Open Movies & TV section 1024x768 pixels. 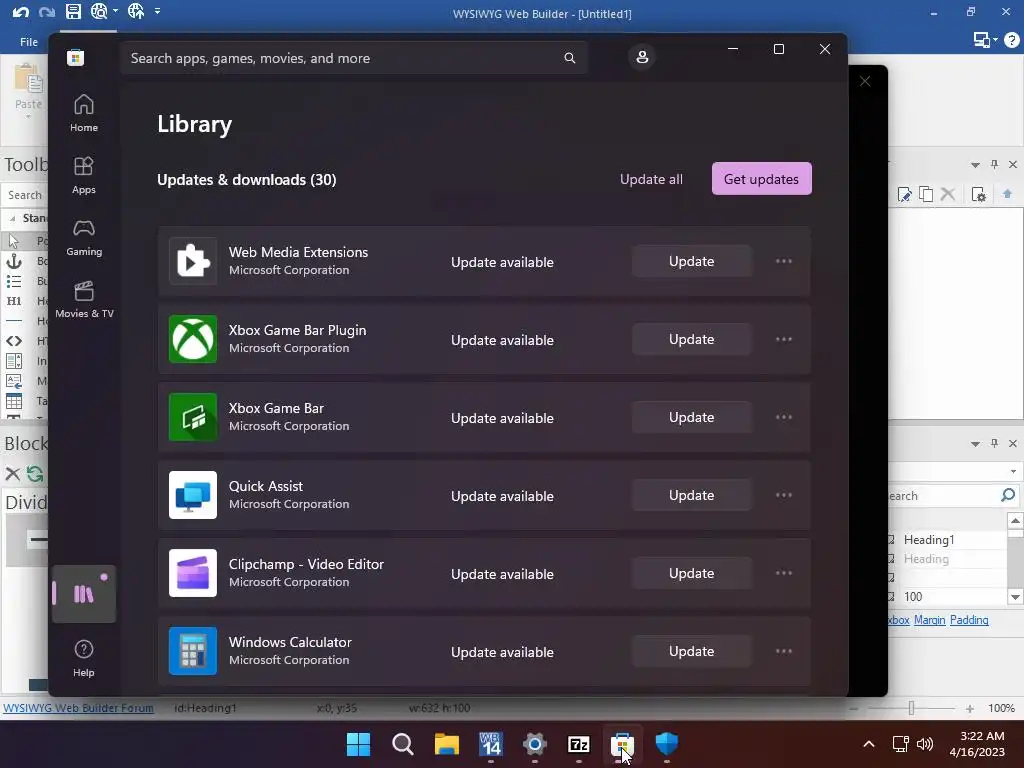[x=84, y=299]
